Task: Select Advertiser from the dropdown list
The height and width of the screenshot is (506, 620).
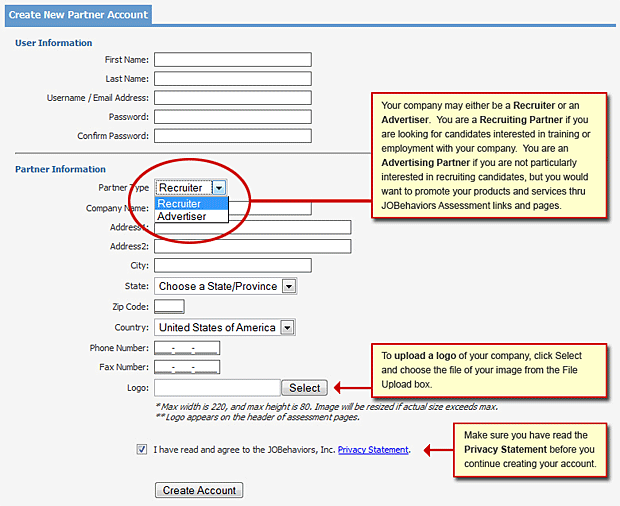Action: point(191,216)
